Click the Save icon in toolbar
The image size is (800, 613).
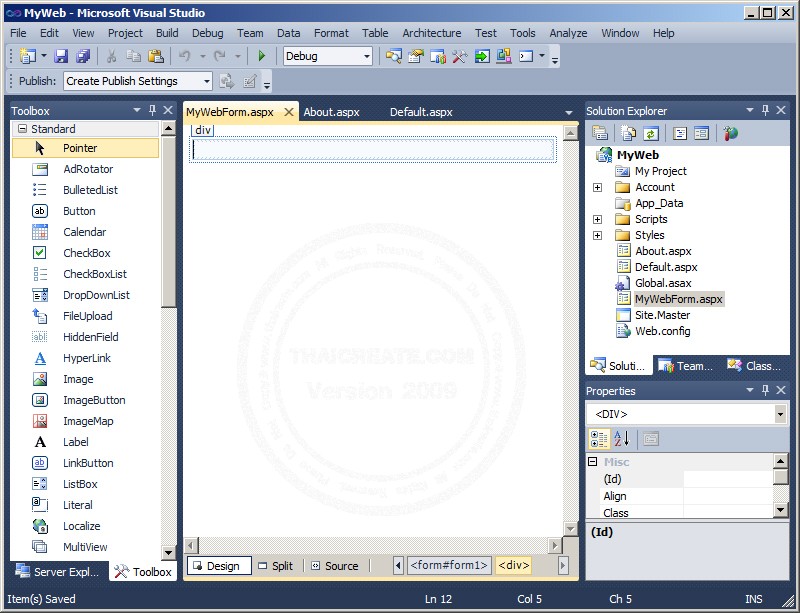(x=61, y=56)
